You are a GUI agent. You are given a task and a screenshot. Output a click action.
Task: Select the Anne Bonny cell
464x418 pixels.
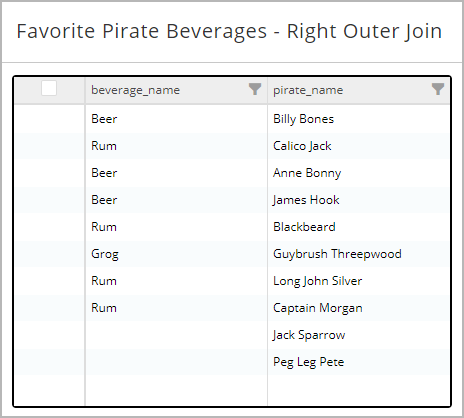click(x=359, y=173)
